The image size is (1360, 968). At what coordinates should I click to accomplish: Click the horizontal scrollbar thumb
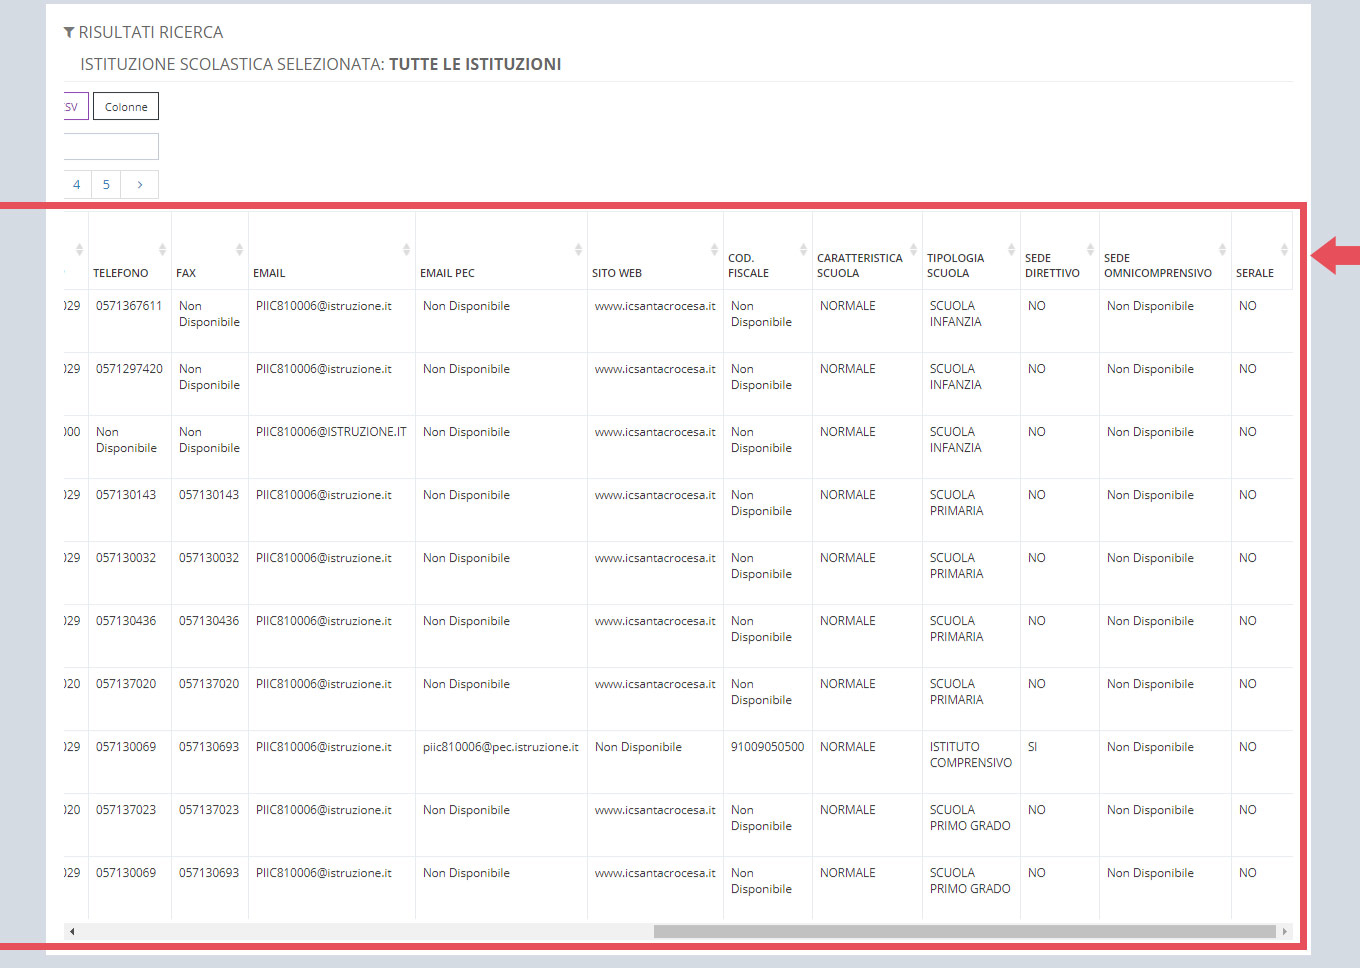pos(965,931)
